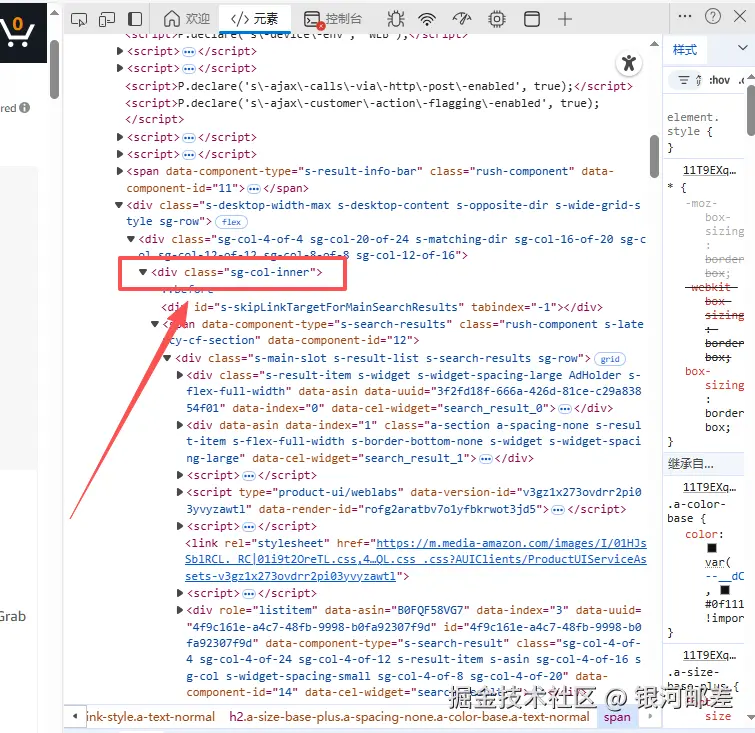The width and height of the screenshot is (755, 733).
Task: Collapse the s-main-slot div node
Action: tap(167, 358)
